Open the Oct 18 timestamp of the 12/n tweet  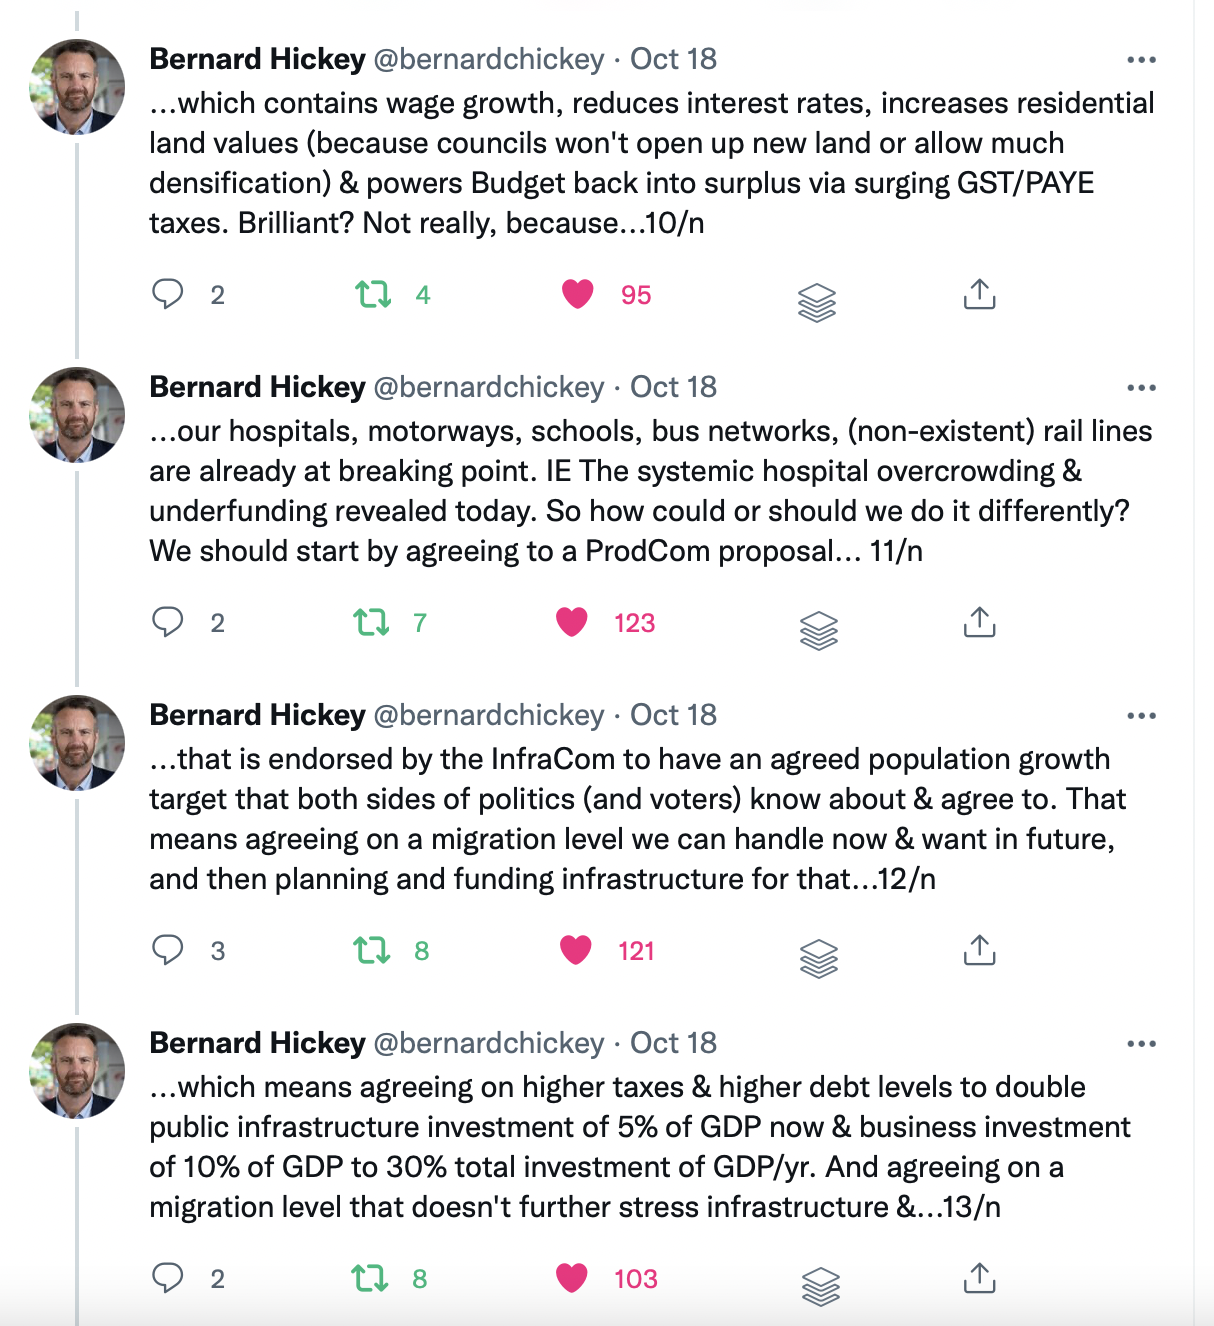click(x=673, y=715)
